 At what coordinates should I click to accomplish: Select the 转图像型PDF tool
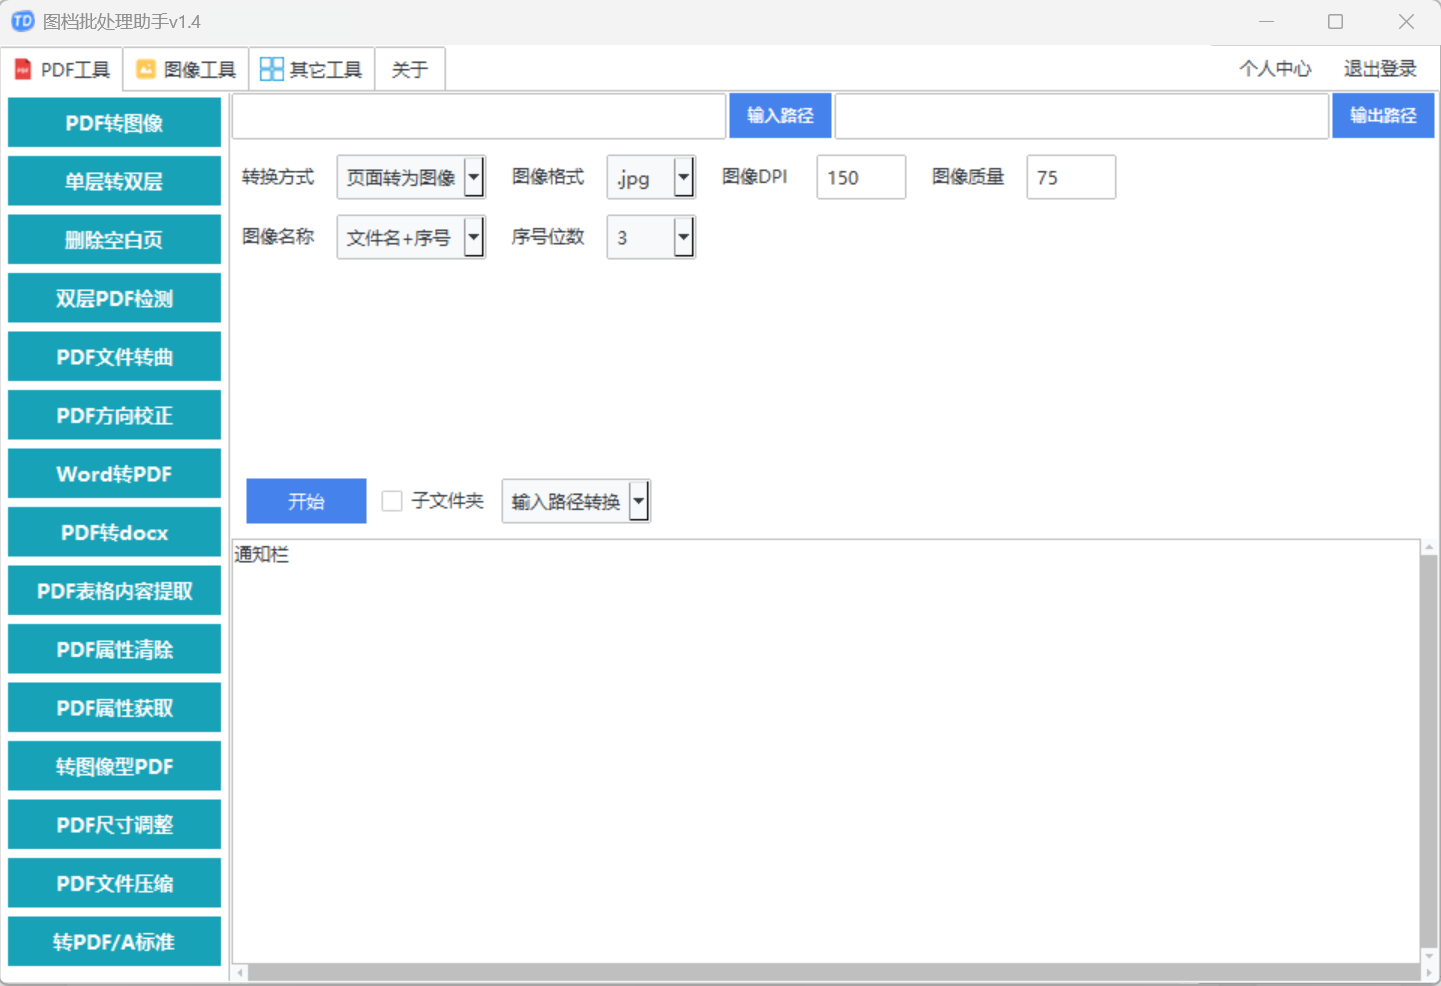[x=114, y=766]
